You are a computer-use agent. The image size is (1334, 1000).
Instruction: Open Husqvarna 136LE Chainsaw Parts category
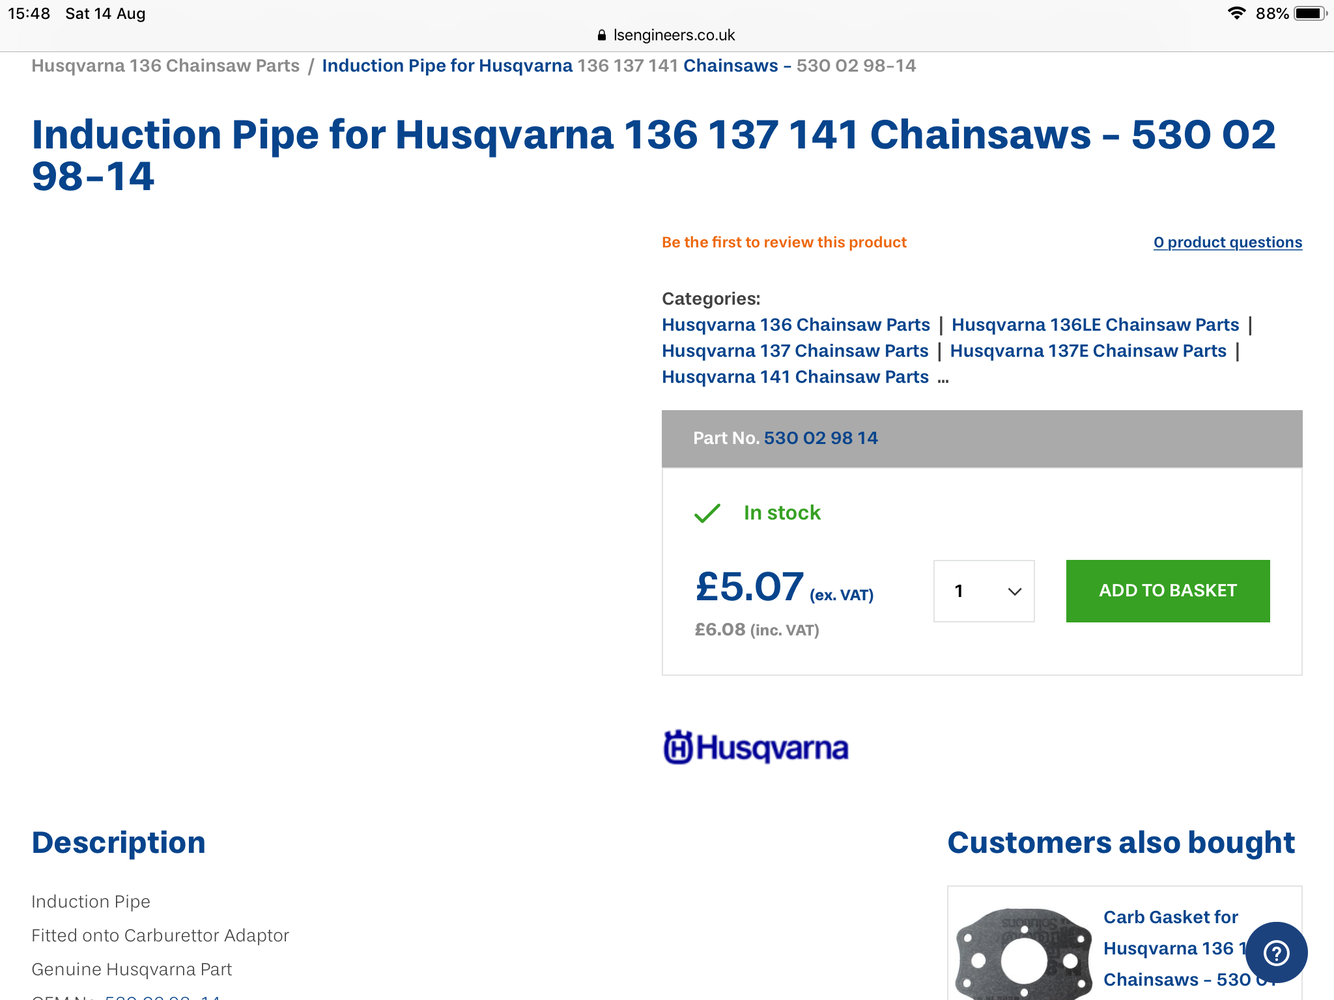click(1095, 325)
